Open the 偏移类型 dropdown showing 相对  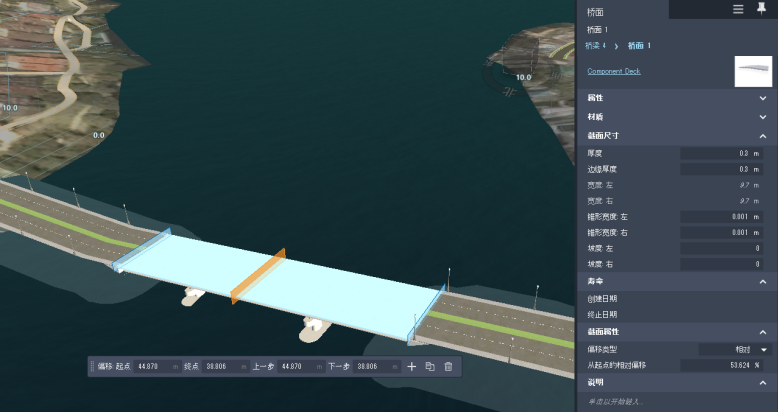735,349
